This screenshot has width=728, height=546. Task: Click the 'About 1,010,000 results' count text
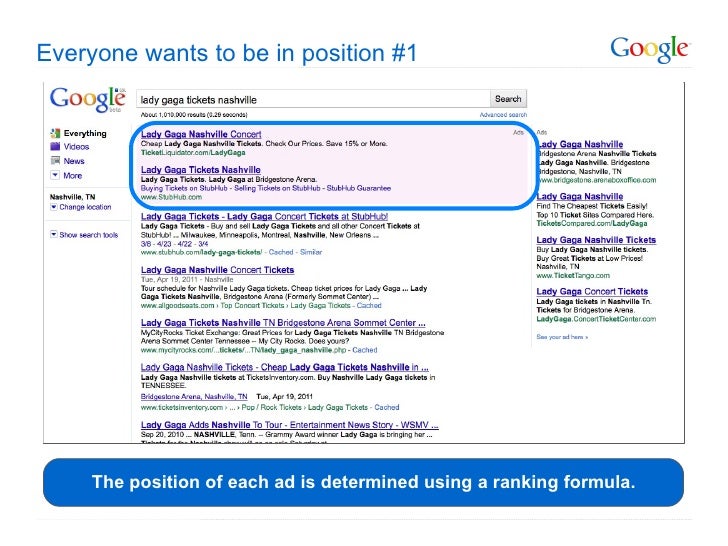[x=194, y=115]
